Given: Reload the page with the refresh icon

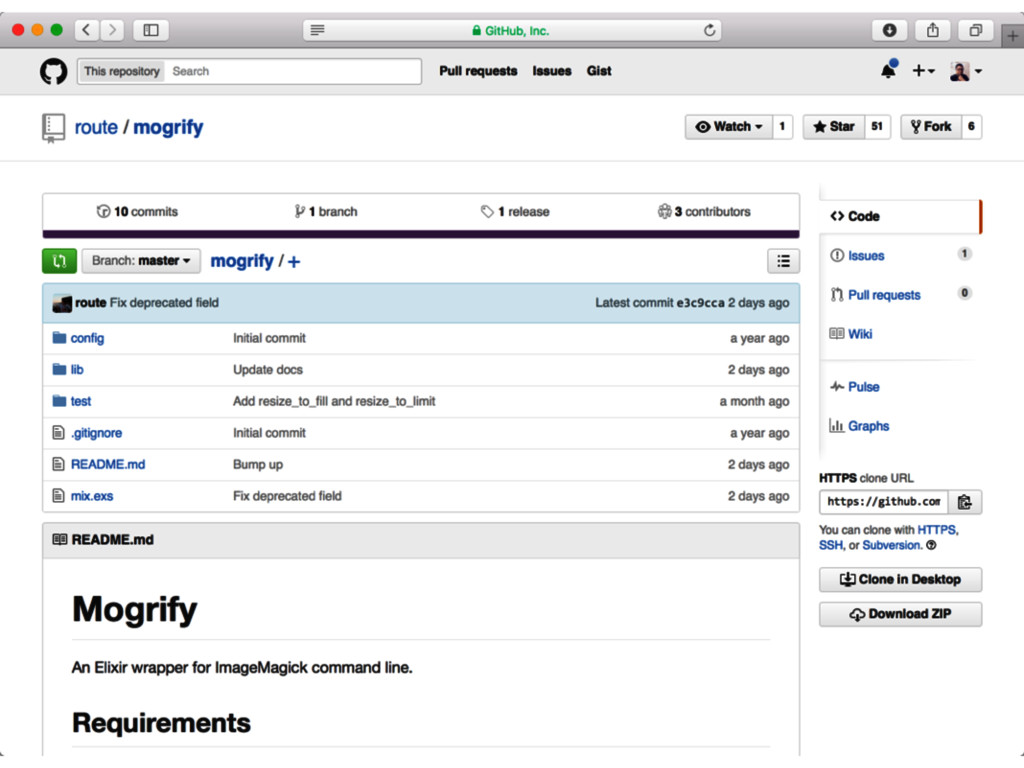Looking at the screenshot, I should (x=709, y=30).
